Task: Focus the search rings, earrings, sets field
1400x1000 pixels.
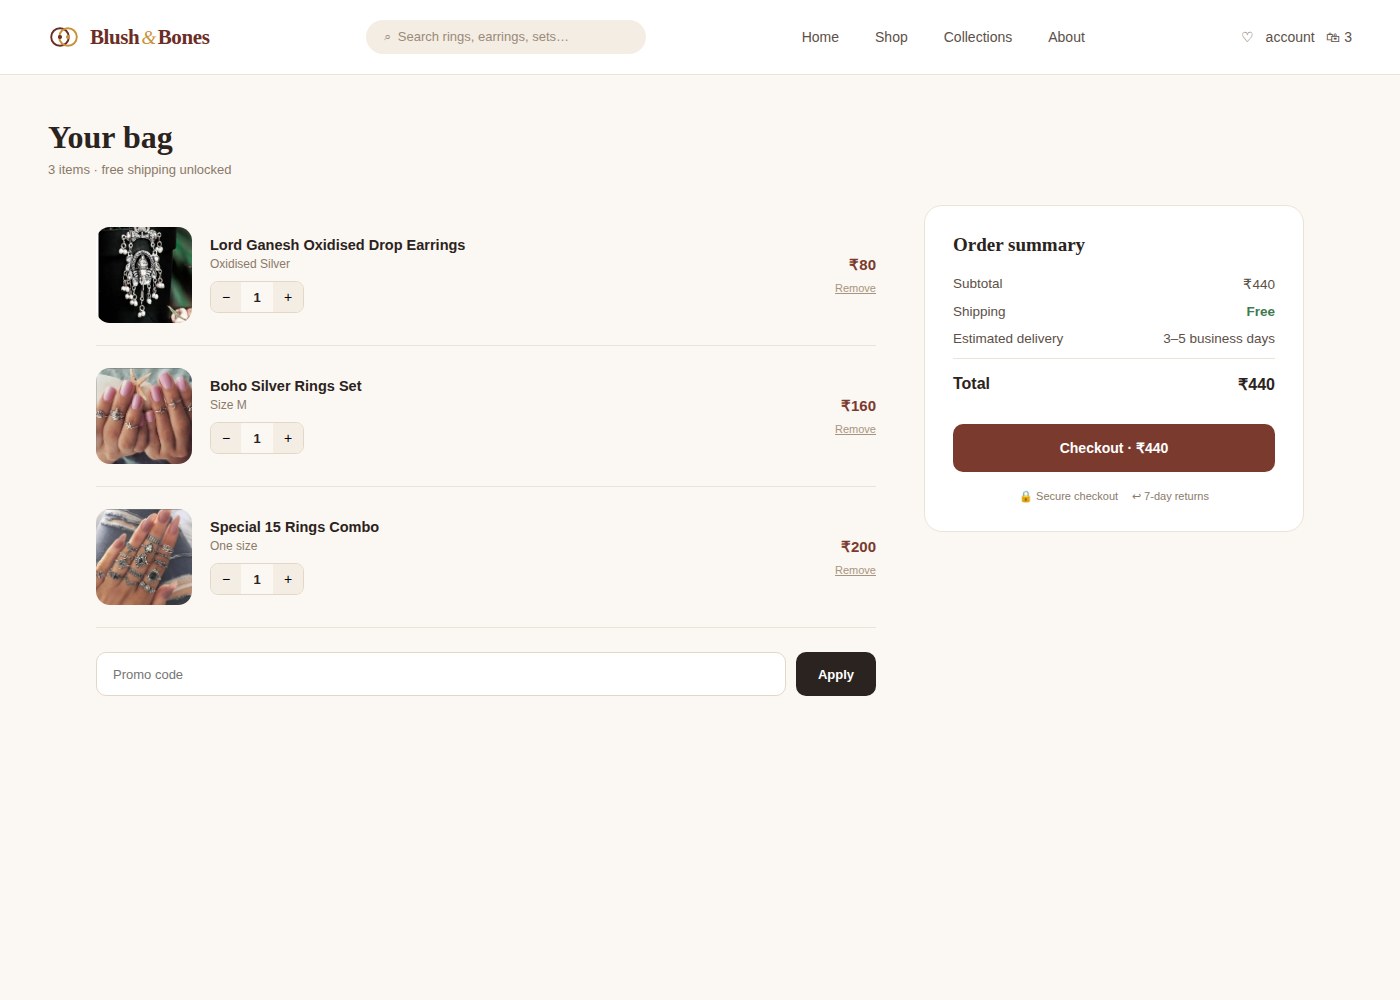Action: tap(506, 37)
